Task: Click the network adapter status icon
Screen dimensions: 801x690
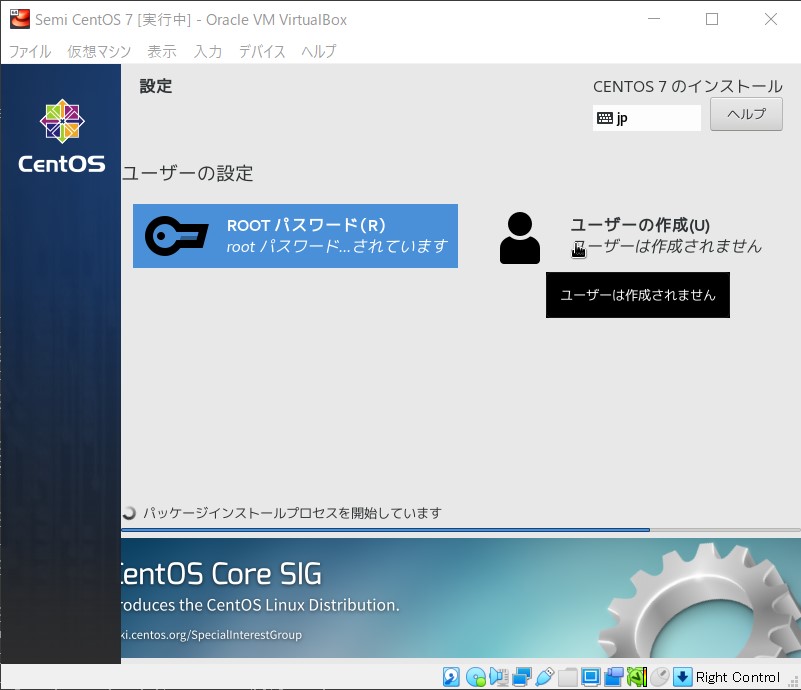Action: click(x=522, y=677)
